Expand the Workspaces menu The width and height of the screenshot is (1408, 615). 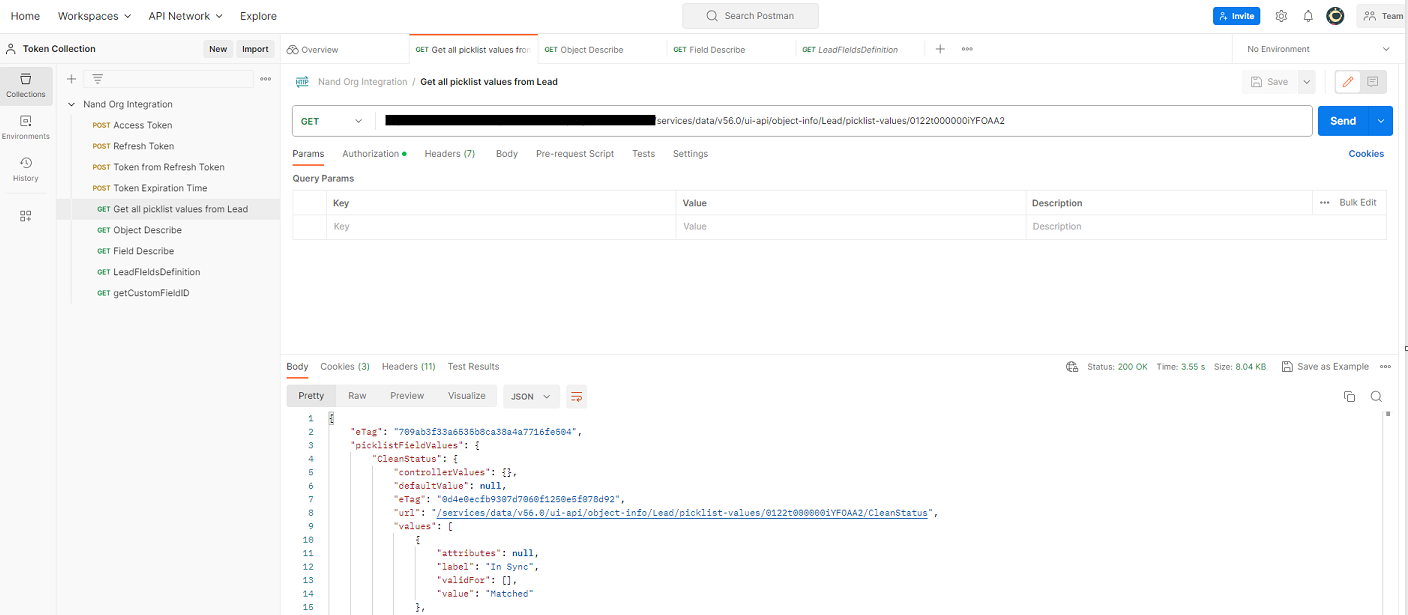[x=94, y=16]
